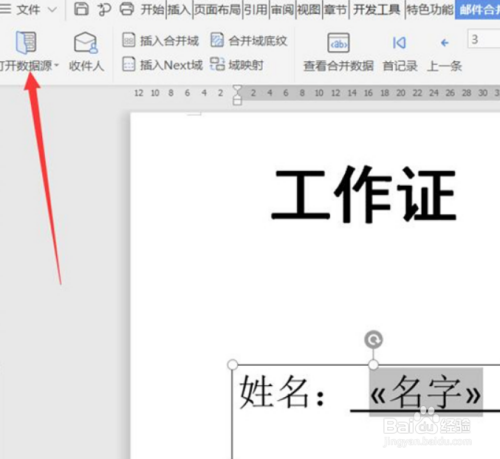Click the 插入Next域 text button
The width and height of the screenshot is (500, 459).
(x=171, y=65)
